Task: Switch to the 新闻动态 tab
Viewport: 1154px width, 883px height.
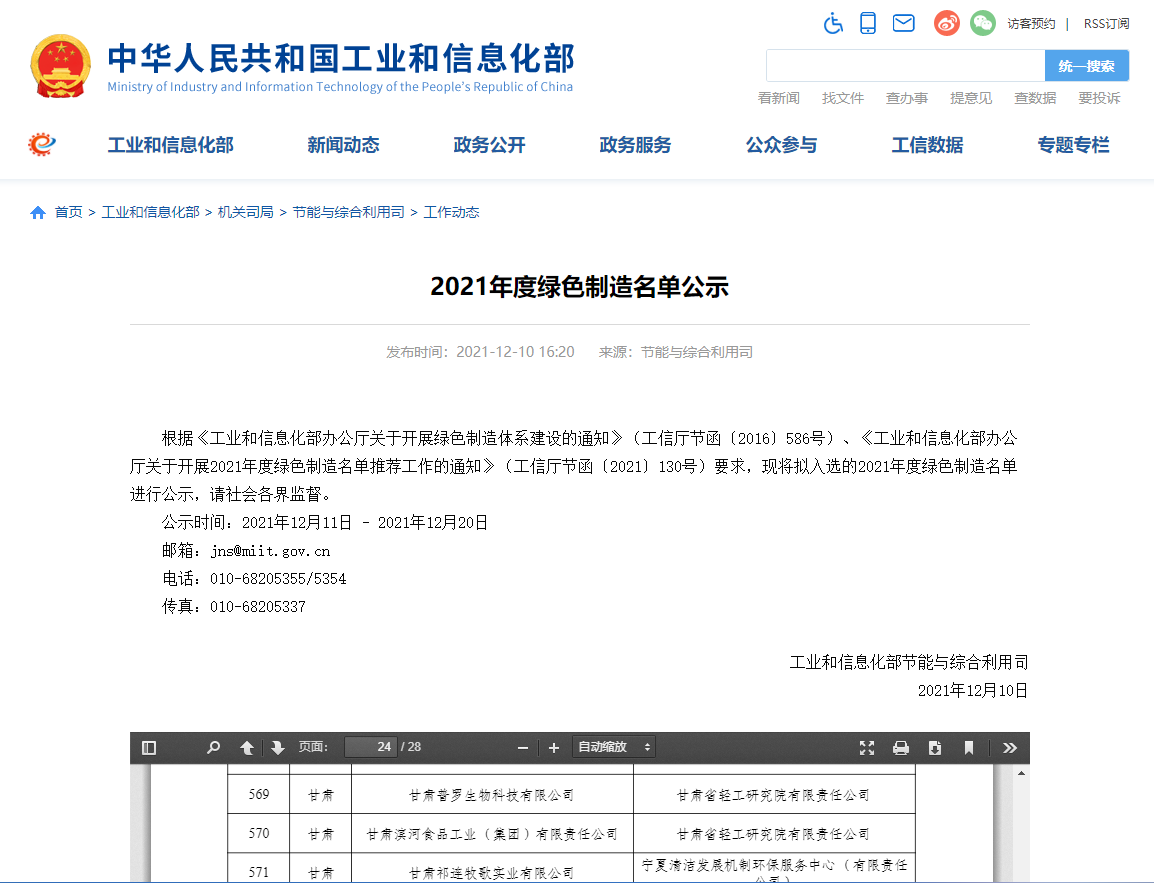Action: pyautogui.click(x=344, y=145)
